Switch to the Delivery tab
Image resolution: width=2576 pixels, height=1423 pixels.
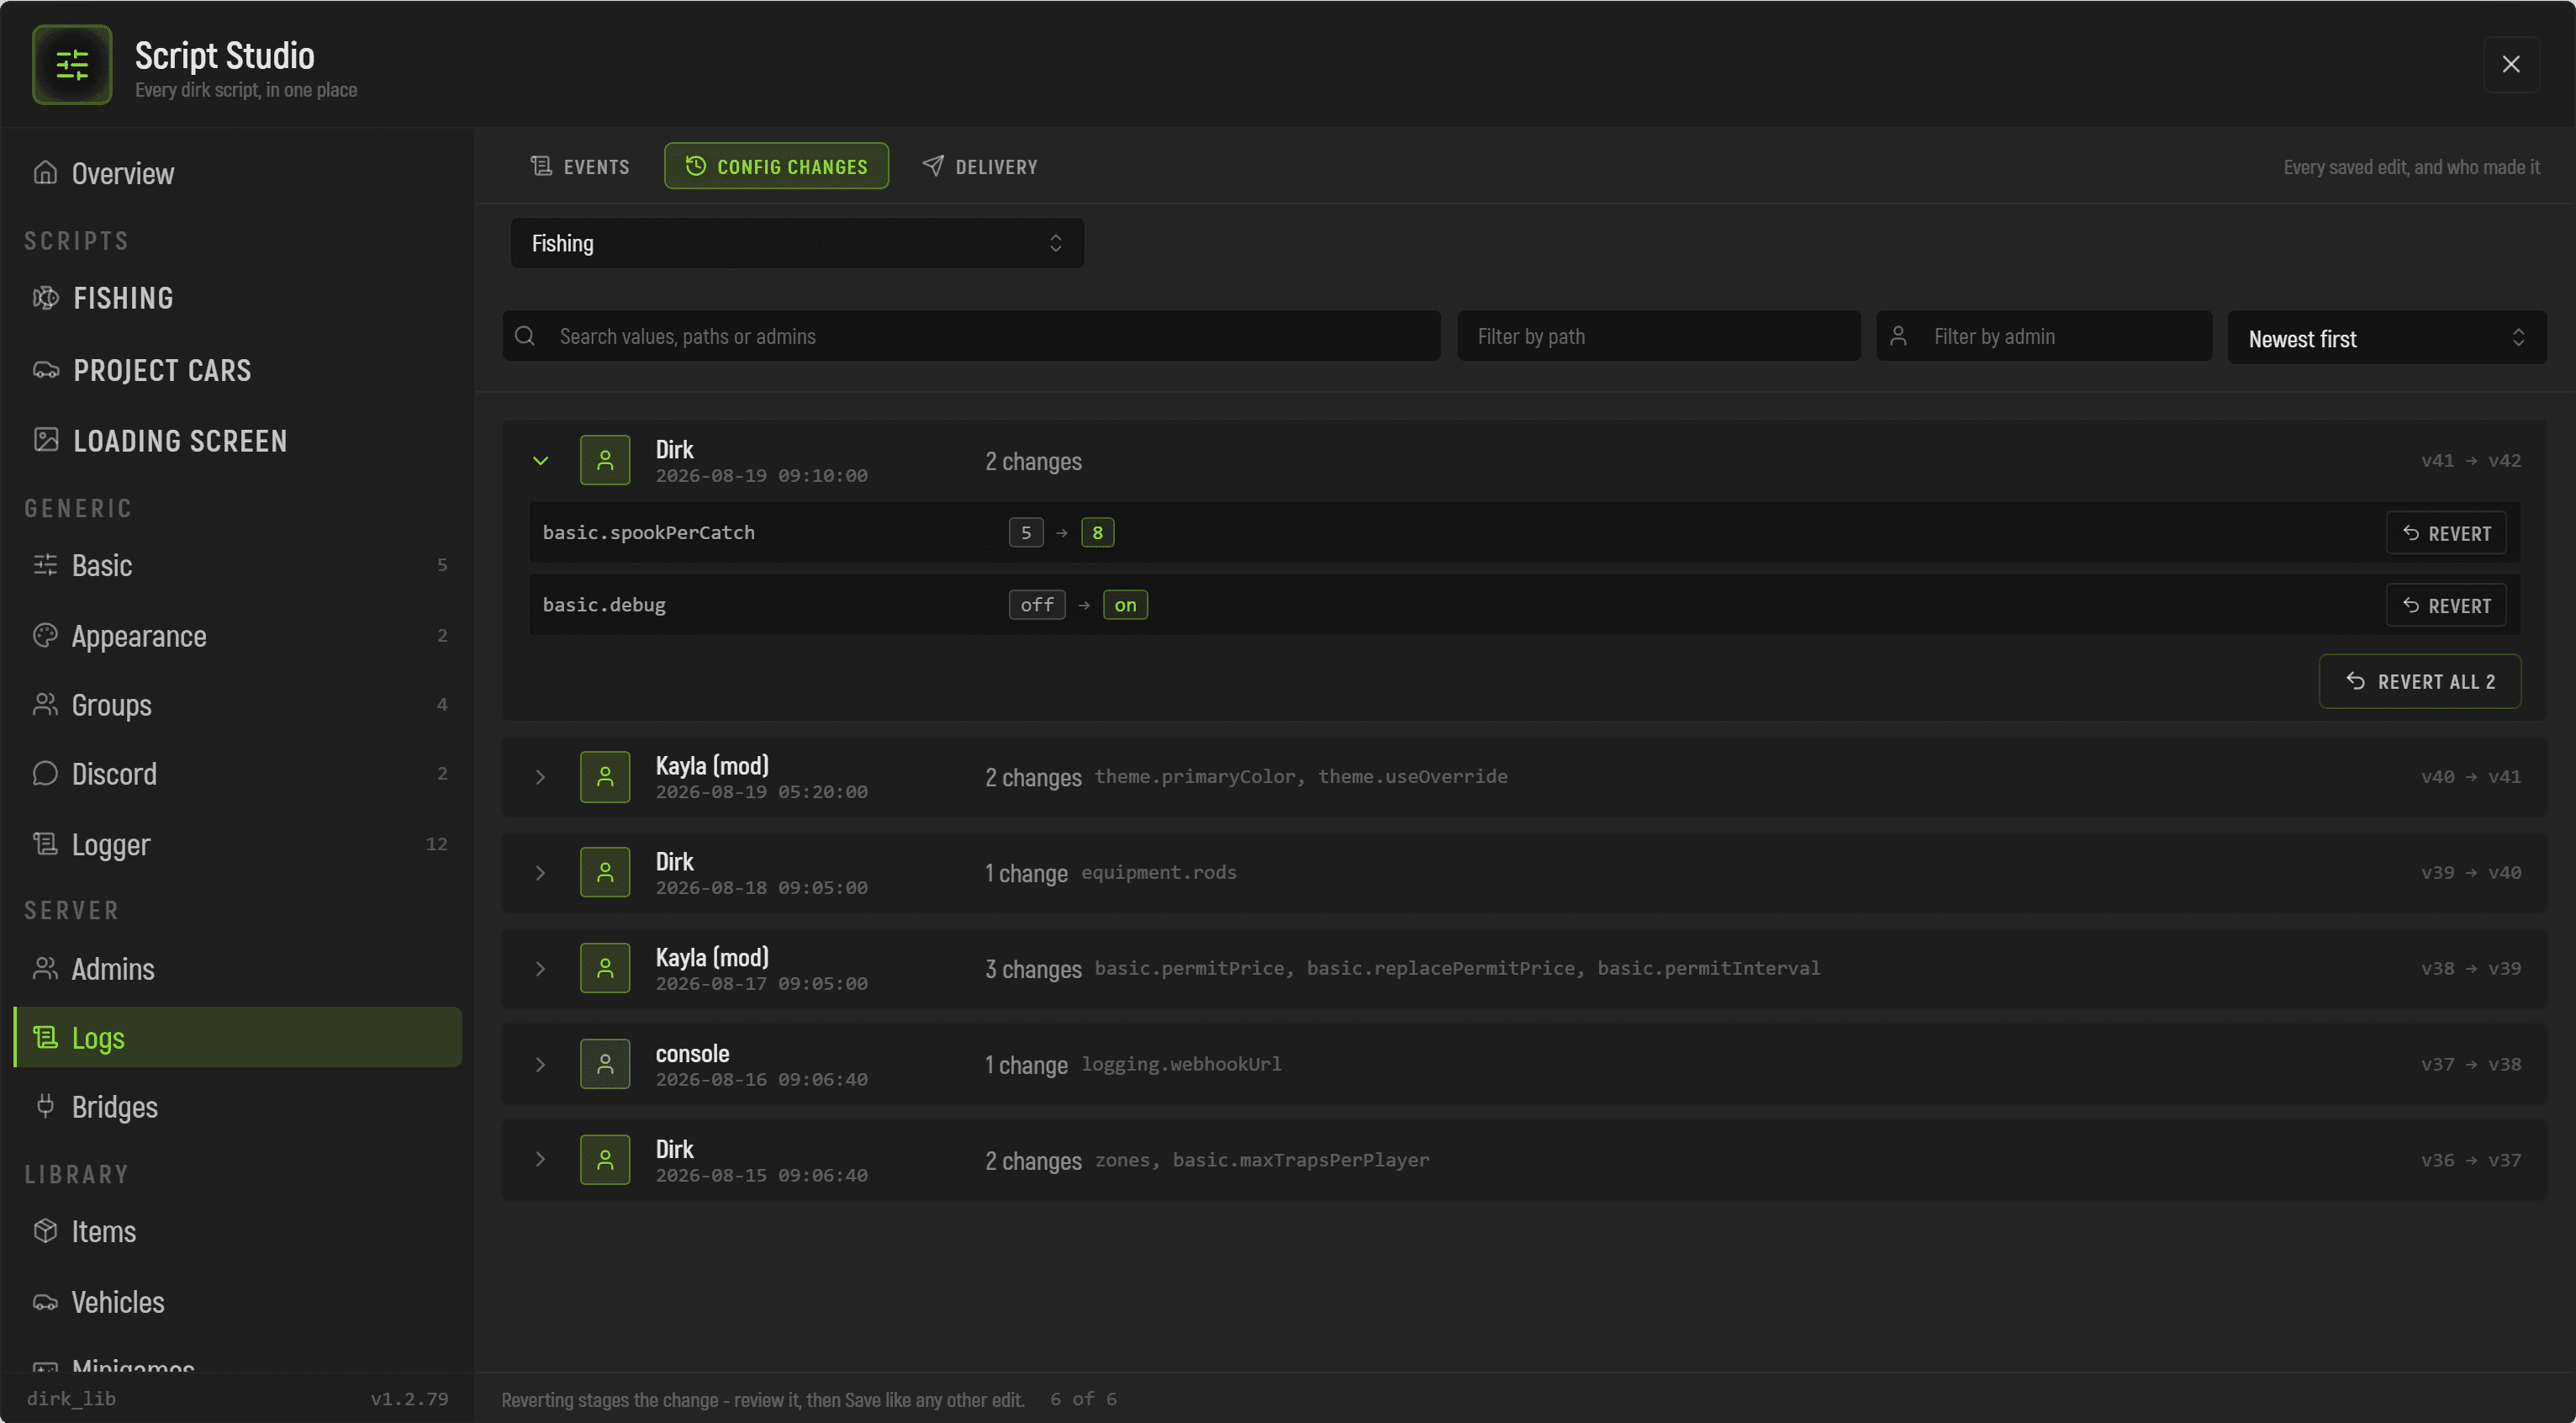pos(980,166)
